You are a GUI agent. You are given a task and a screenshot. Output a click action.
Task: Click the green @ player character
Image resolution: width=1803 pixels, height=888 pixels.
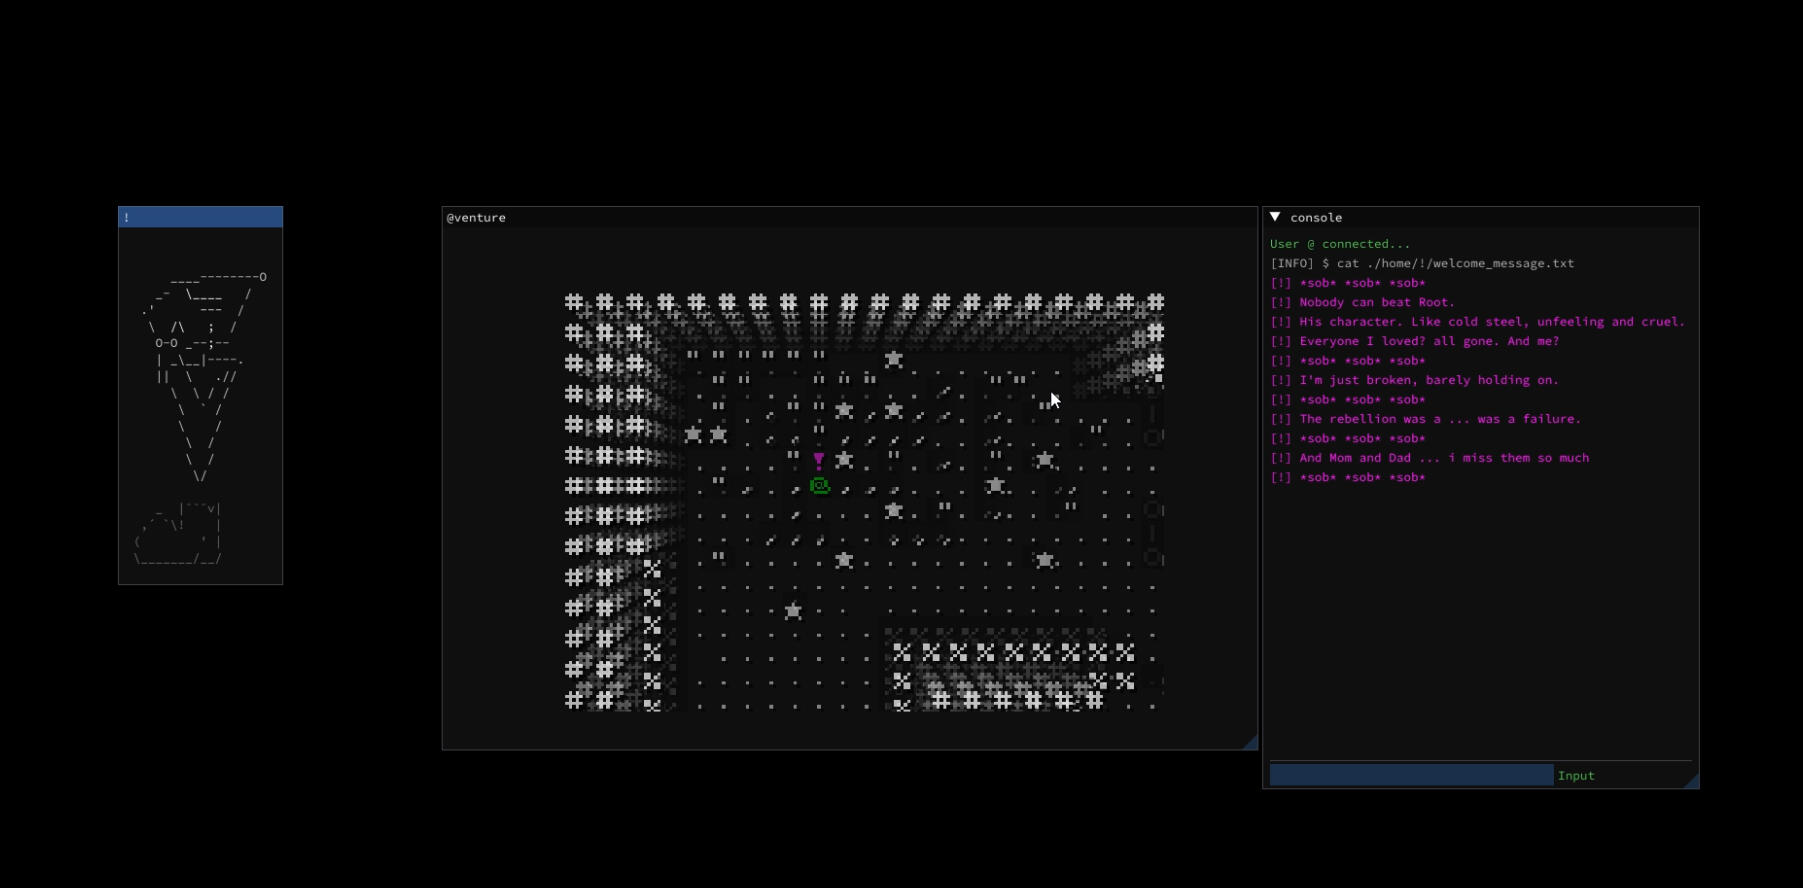819,486
